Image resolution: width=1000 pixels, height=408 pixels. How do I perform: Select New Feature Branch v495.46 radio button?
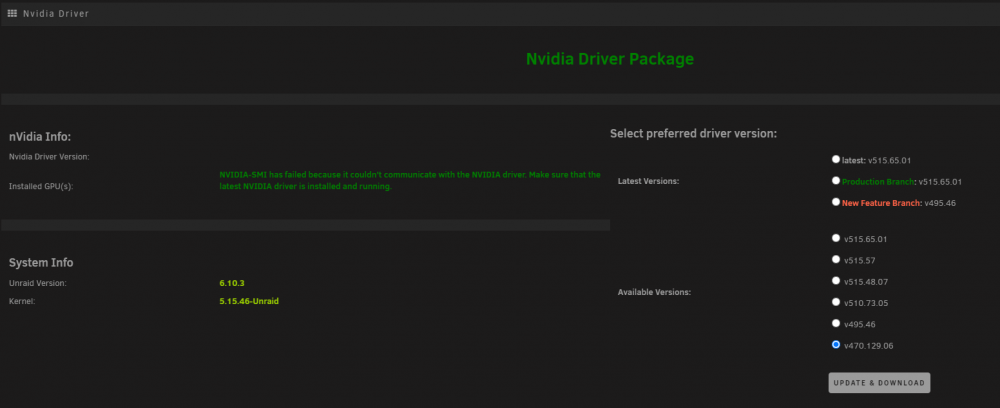point(836,201)
